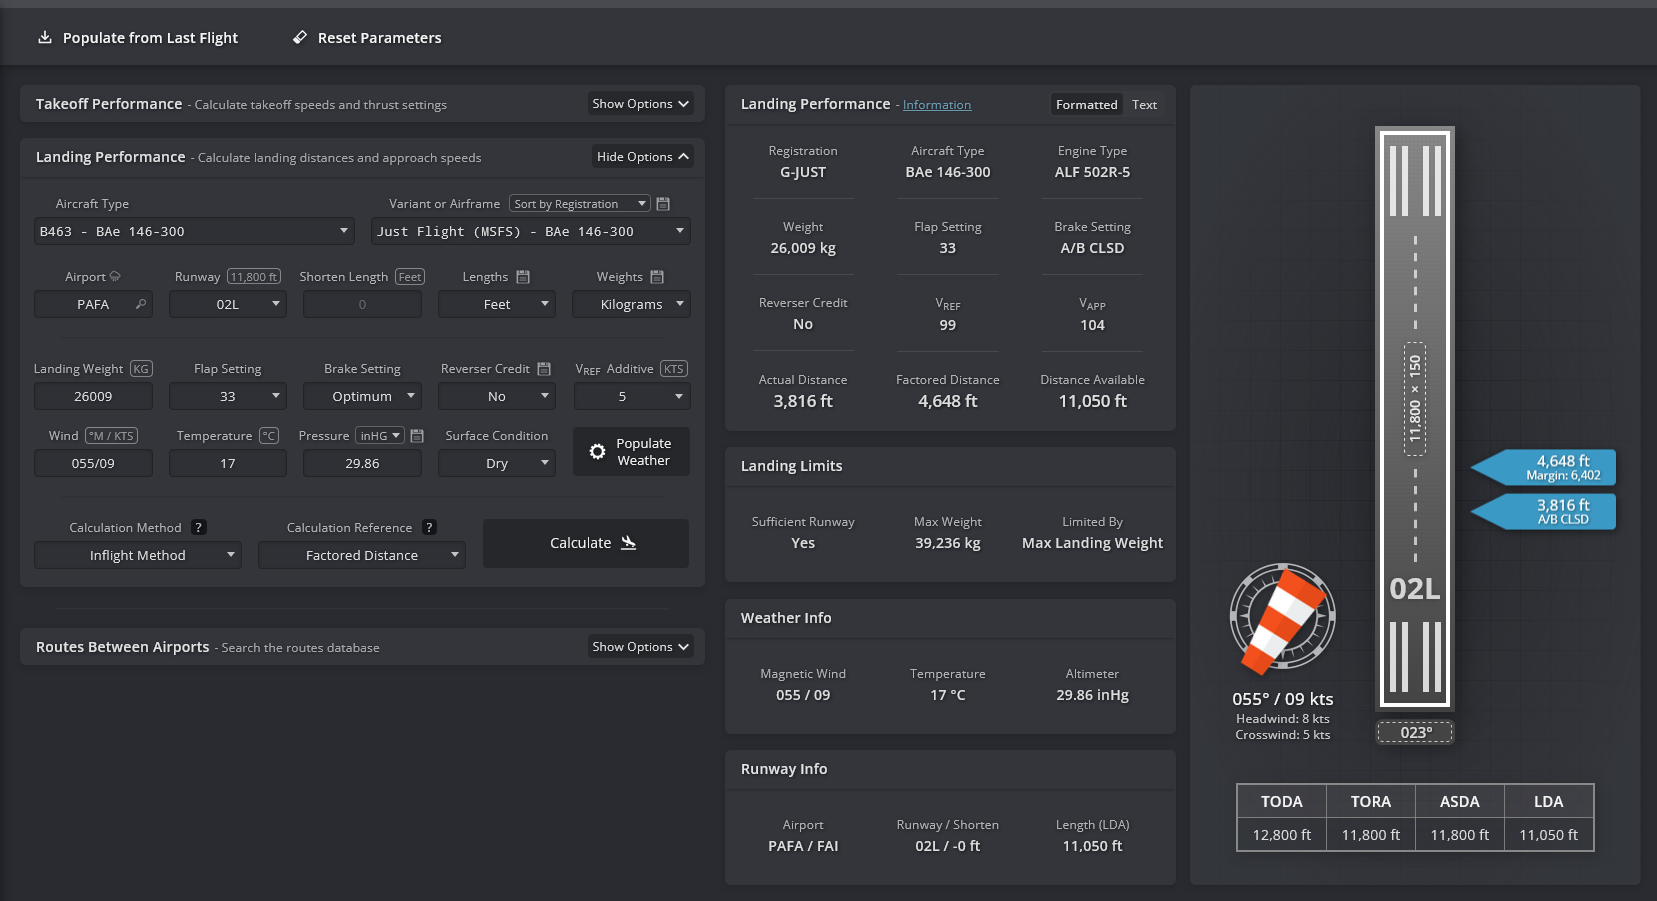Click the KTS badge beside VREF Additive
The height and width of the screenshot is (901, 1657).
click(674, 369)
